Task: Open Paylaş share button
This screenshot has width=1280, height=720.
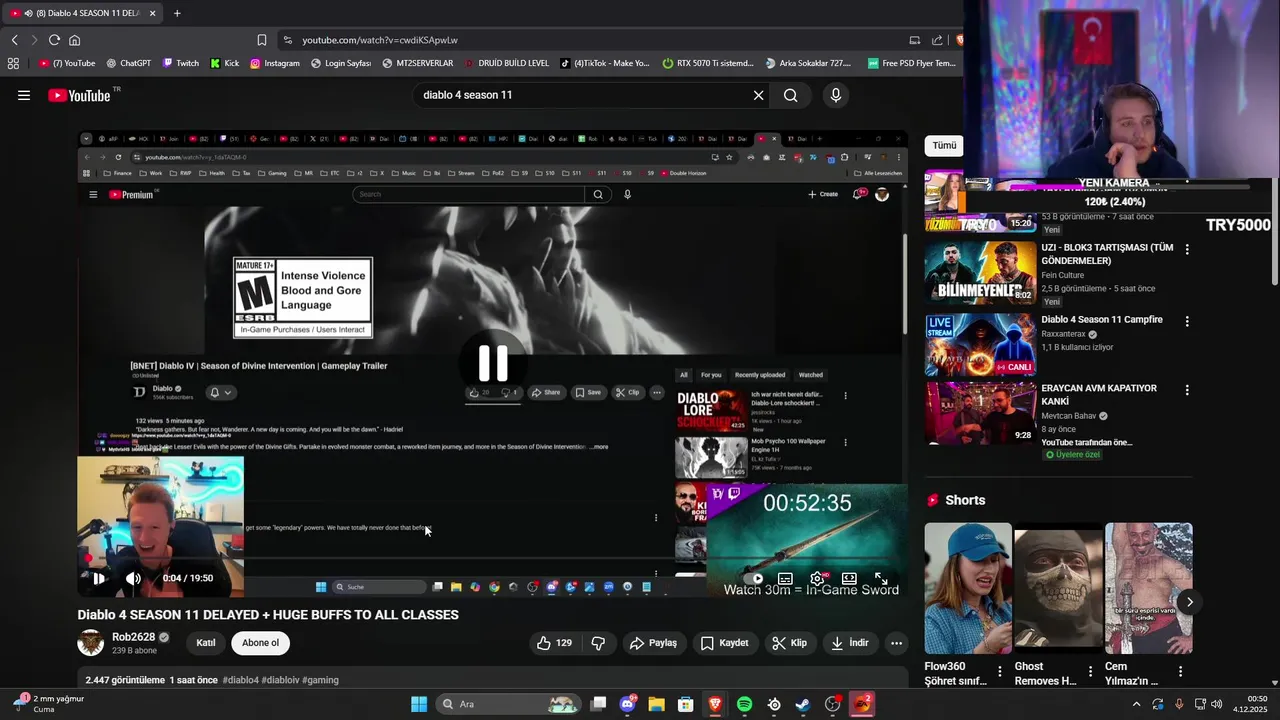Action: pyautogui.click(x=653, y=643)
